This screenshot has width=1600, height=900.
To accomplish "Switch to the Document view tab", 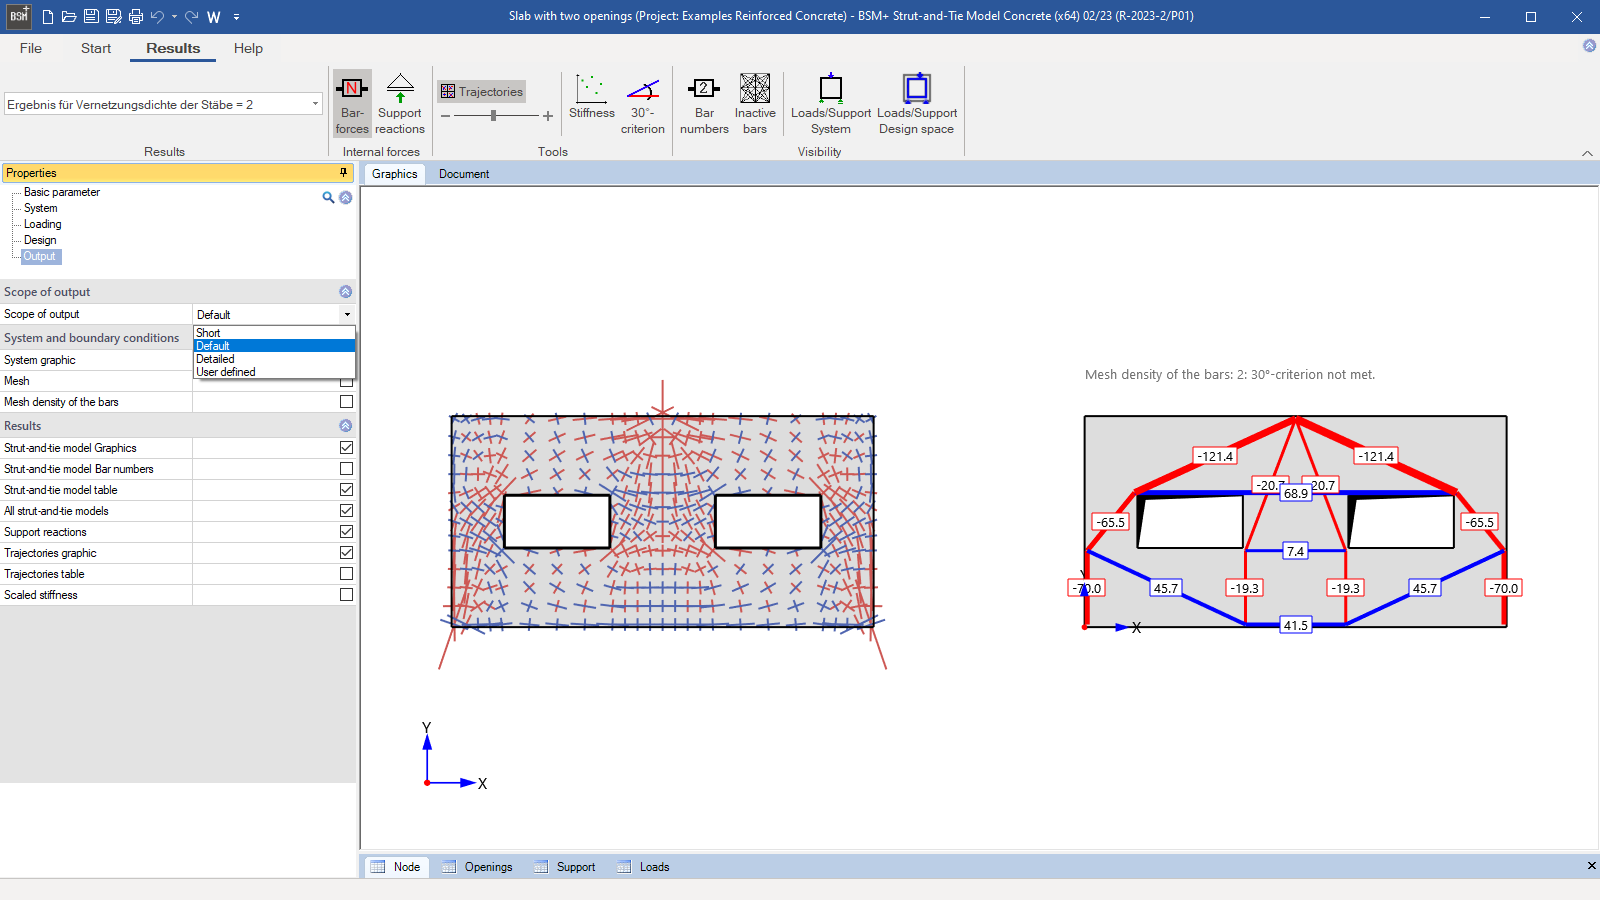I will (464, 174).
